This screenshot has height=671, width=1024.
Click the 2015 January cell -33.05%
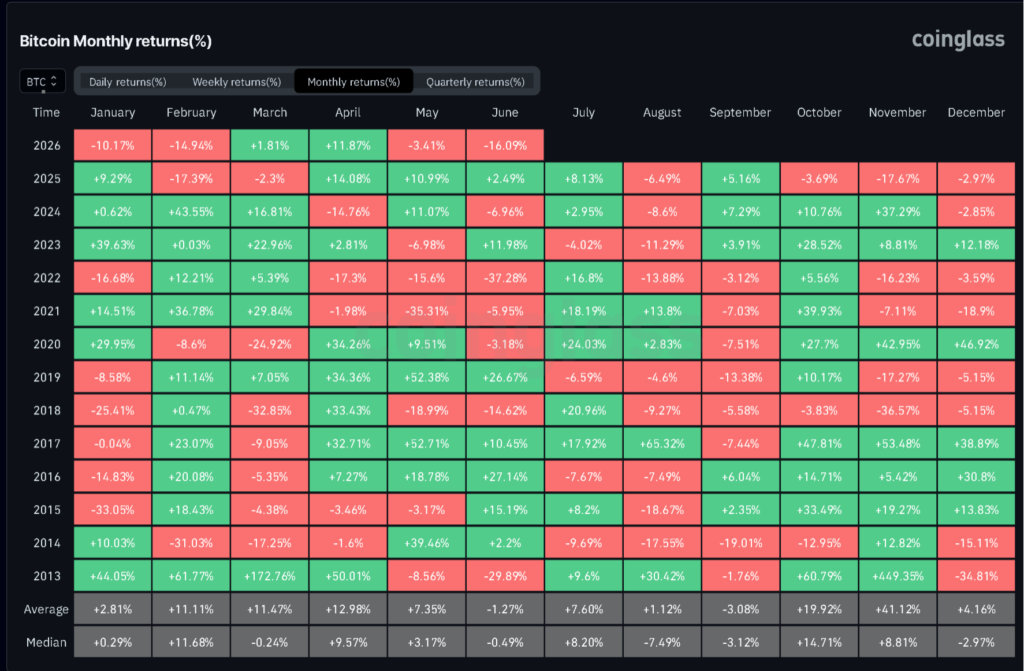tap(113, 510)
